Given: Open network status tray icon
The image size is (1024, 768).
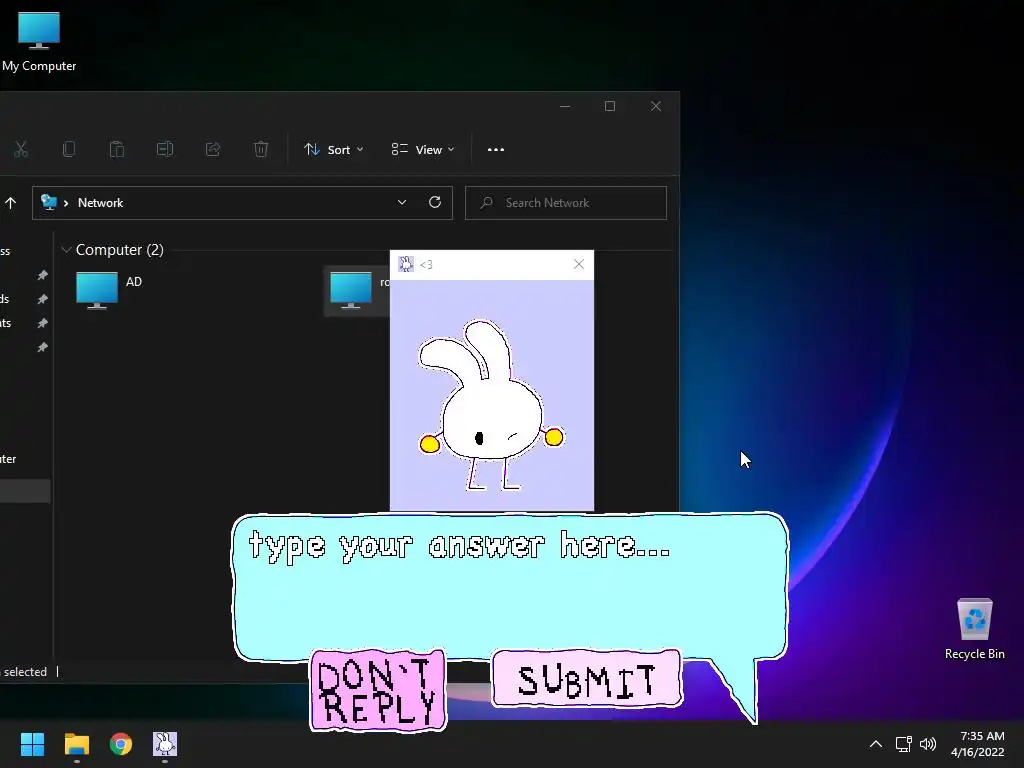Looking at the screenshot, I should (903, 744).
